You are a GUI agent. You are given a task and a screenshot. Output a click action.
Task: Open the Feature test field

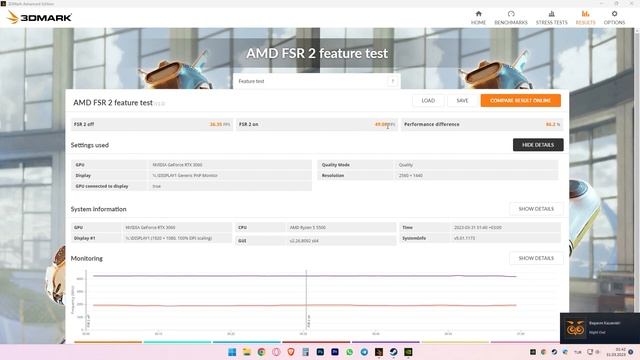[316, 81]
